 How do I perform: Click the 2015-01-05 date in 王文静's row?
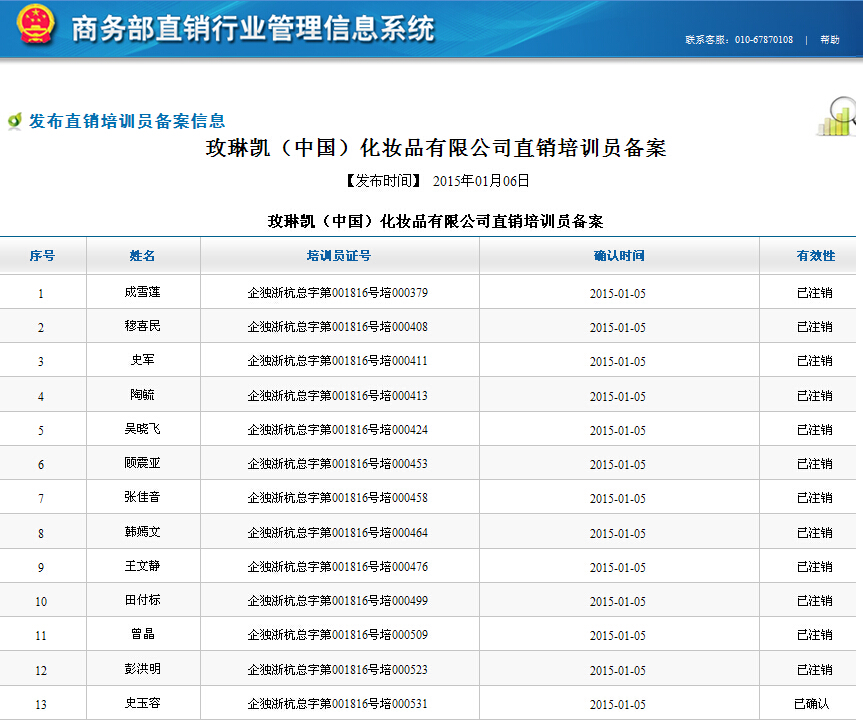[x=618, y=568]
